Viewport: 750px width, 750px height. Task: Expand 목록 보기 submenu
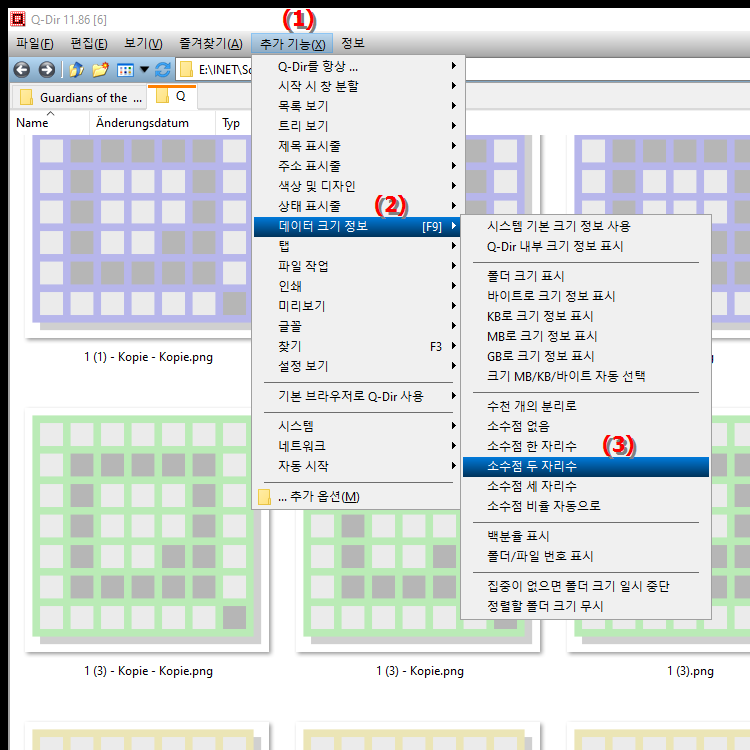[x=356, y=106]
